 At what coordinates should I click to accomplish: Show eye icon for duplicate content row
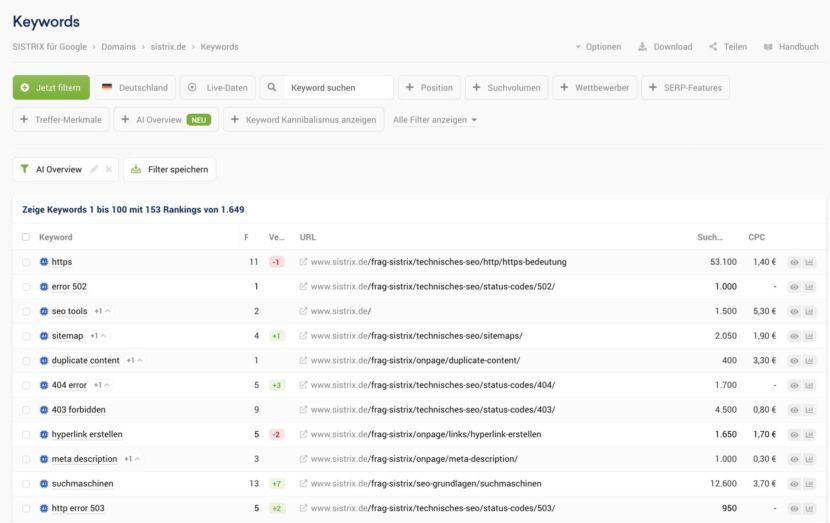click(794, 361)
